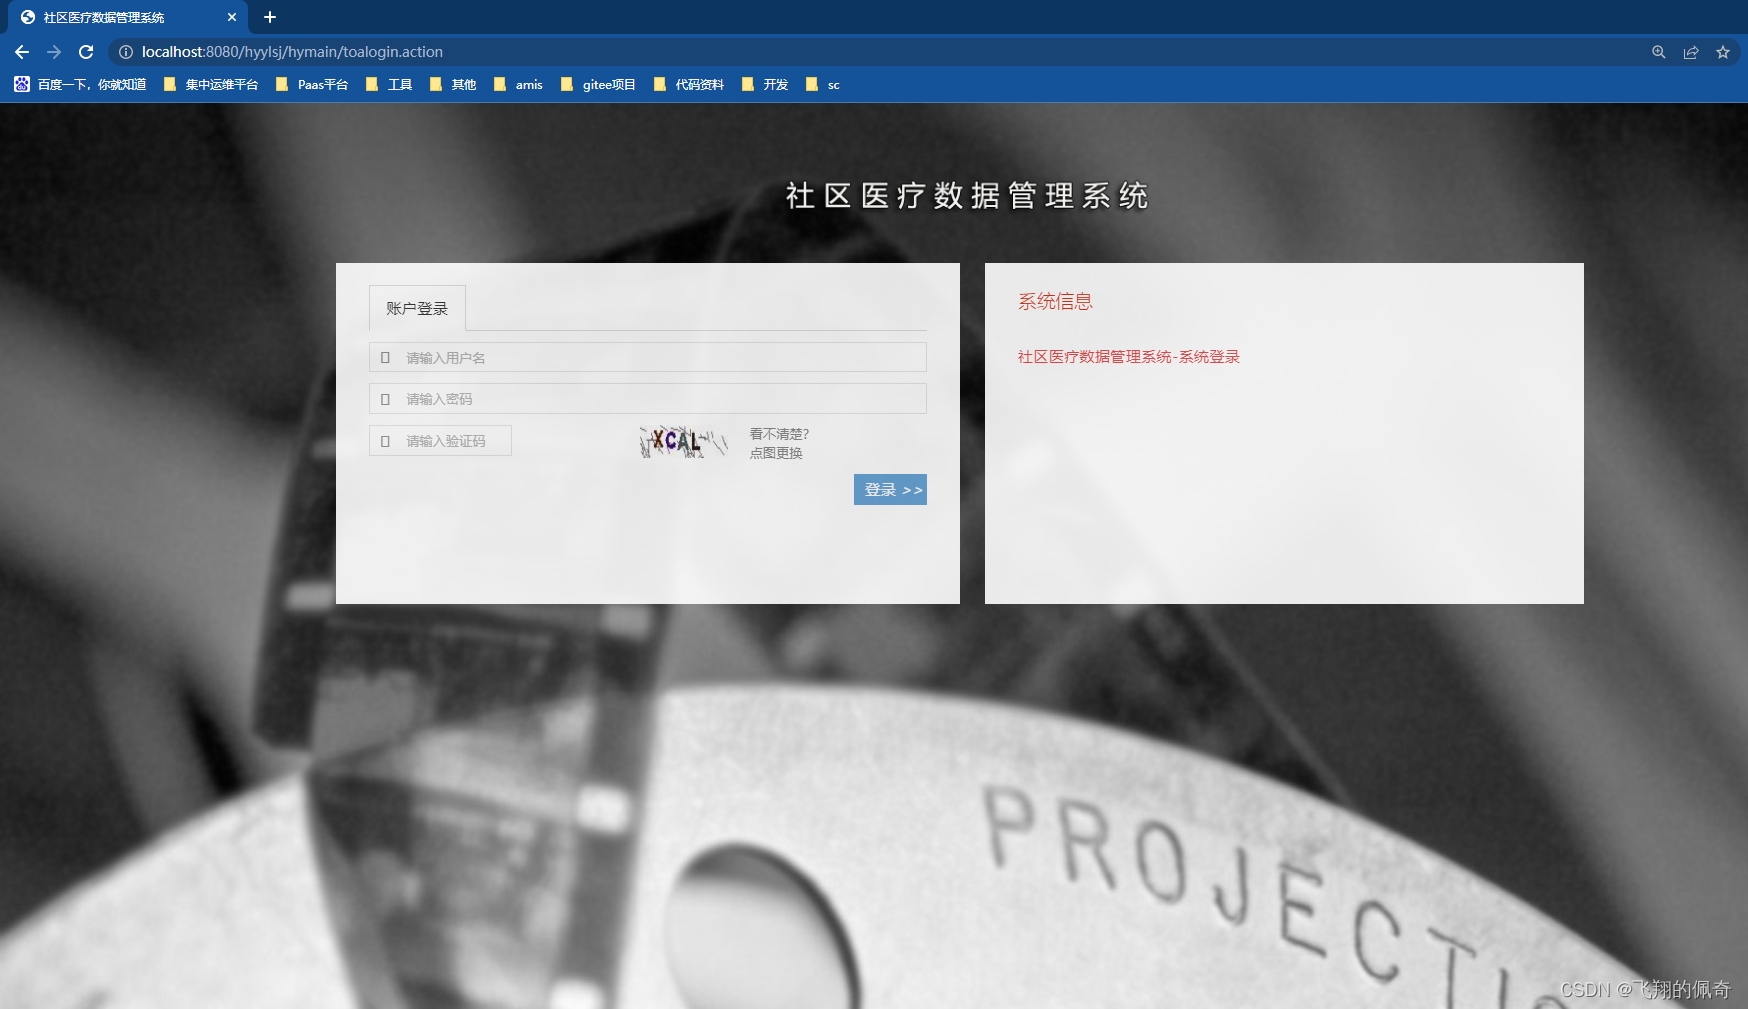Open site information icon in address bar
Image resolution: width=1748 pixels, height=1009 pixels.
(126, 52)
